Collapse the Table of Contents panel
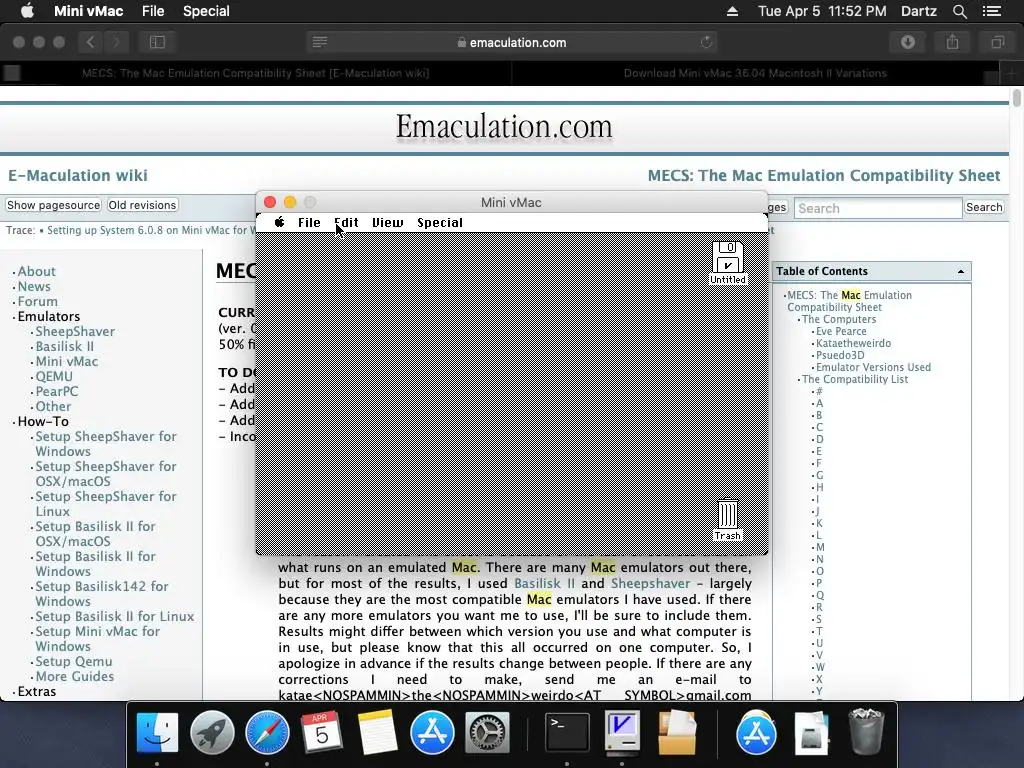 coord(961,272)
